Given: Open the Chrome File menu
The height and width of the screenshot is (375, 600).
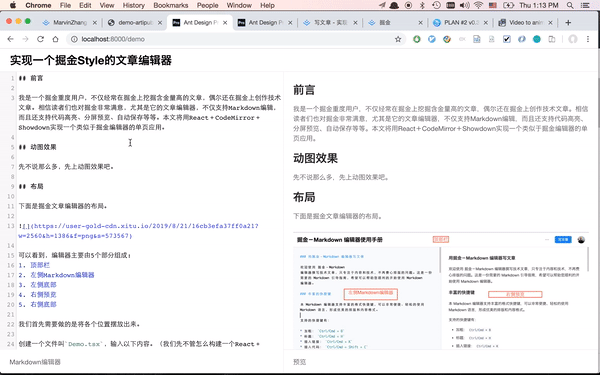Looking at the screenshot, I should pyautogui.click(x=65, y=5).
